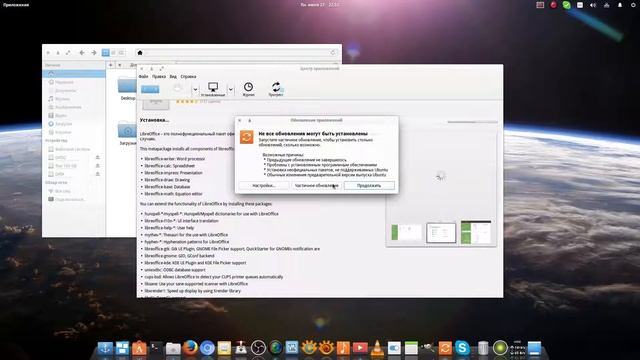Open the Правка menu in Software Center
This screenshot has width=640, height=360.
(159, 76)
